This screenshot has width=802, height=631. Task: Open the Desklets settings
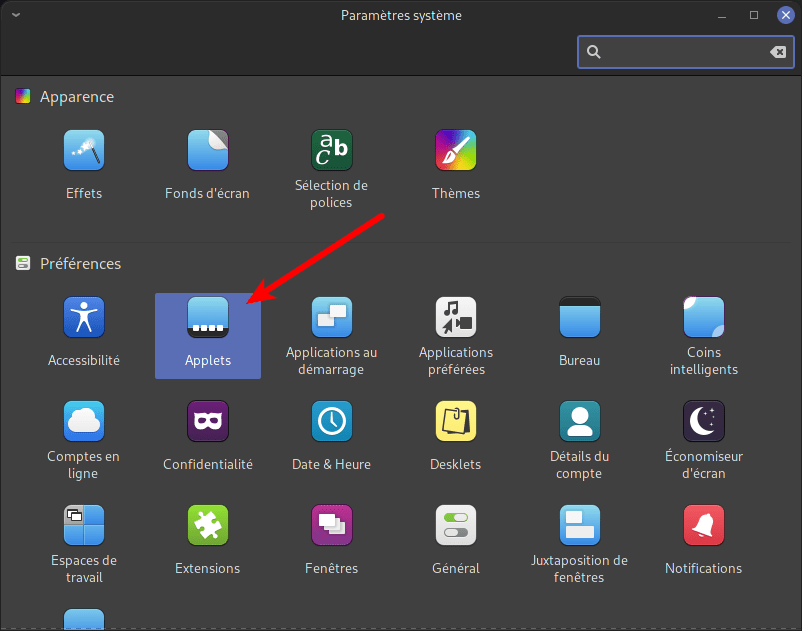(456, 422)
